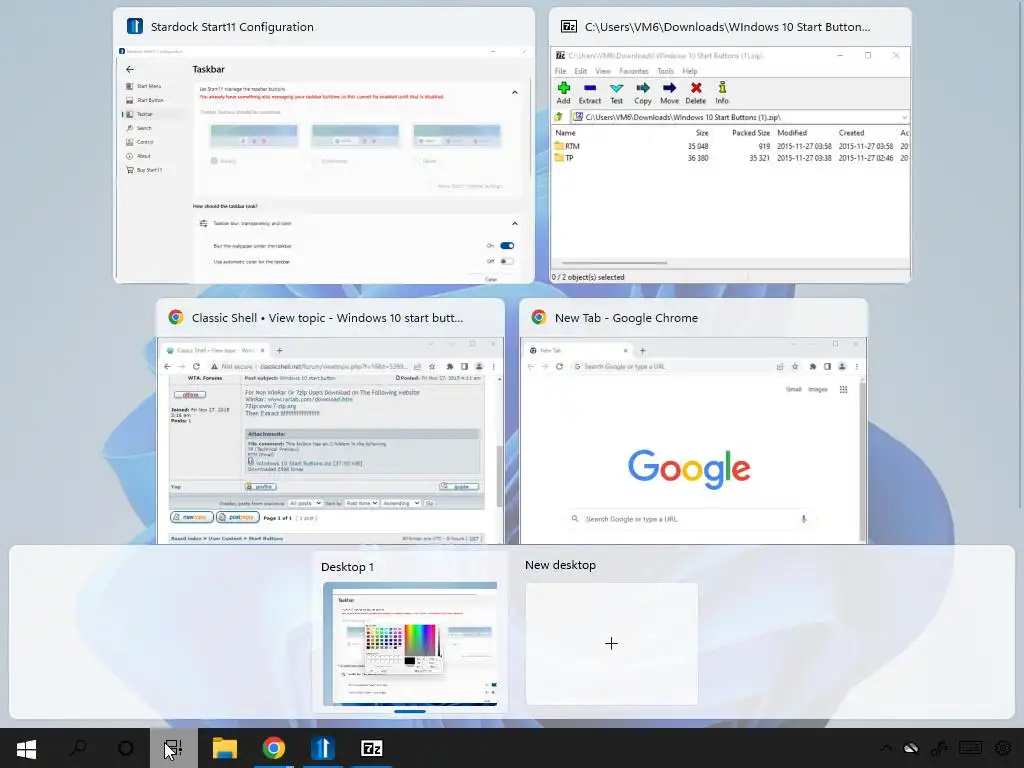The height and width of the screenshot is (768, 1024).
Task: Open the Post time sort dropdown
Action: 361,504
